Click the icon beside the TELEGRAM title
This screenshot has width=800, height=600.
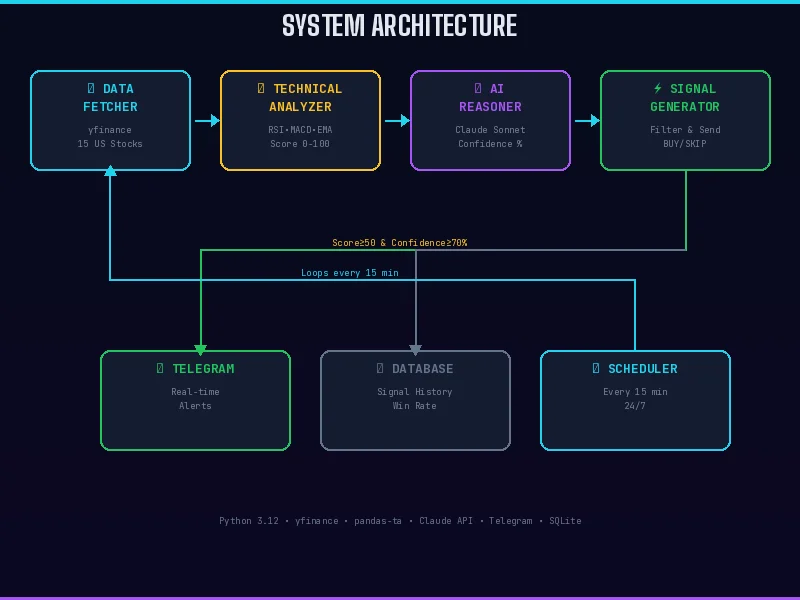(160, 368)
